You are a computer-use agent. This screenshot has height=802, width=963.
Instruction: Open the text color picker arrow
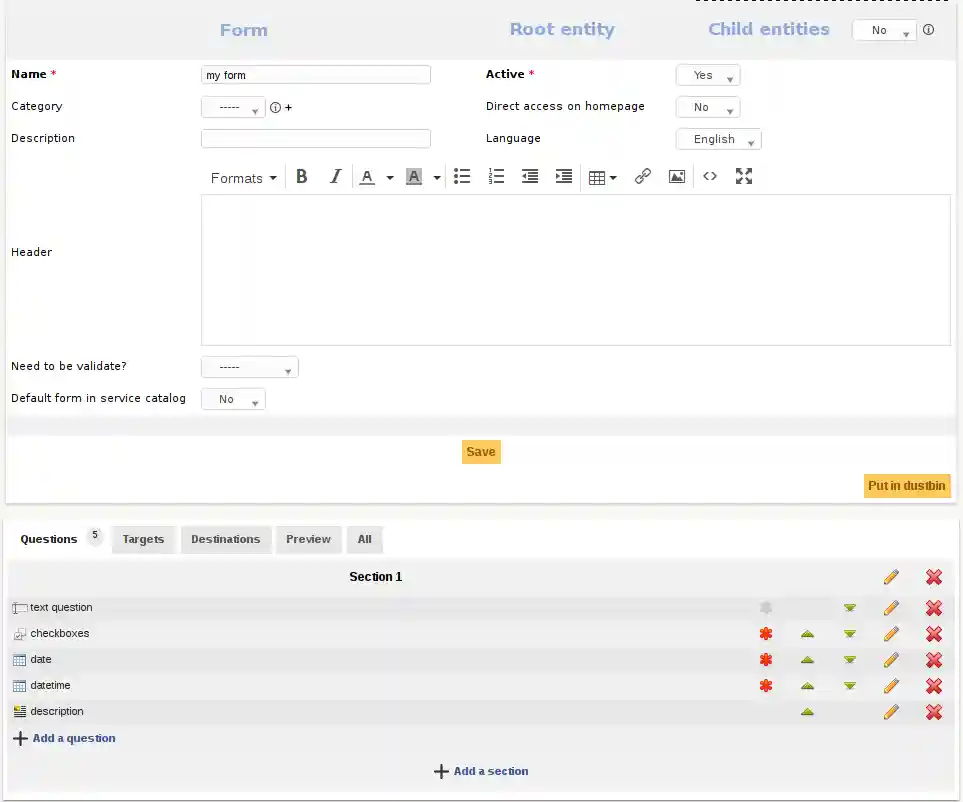390,178
